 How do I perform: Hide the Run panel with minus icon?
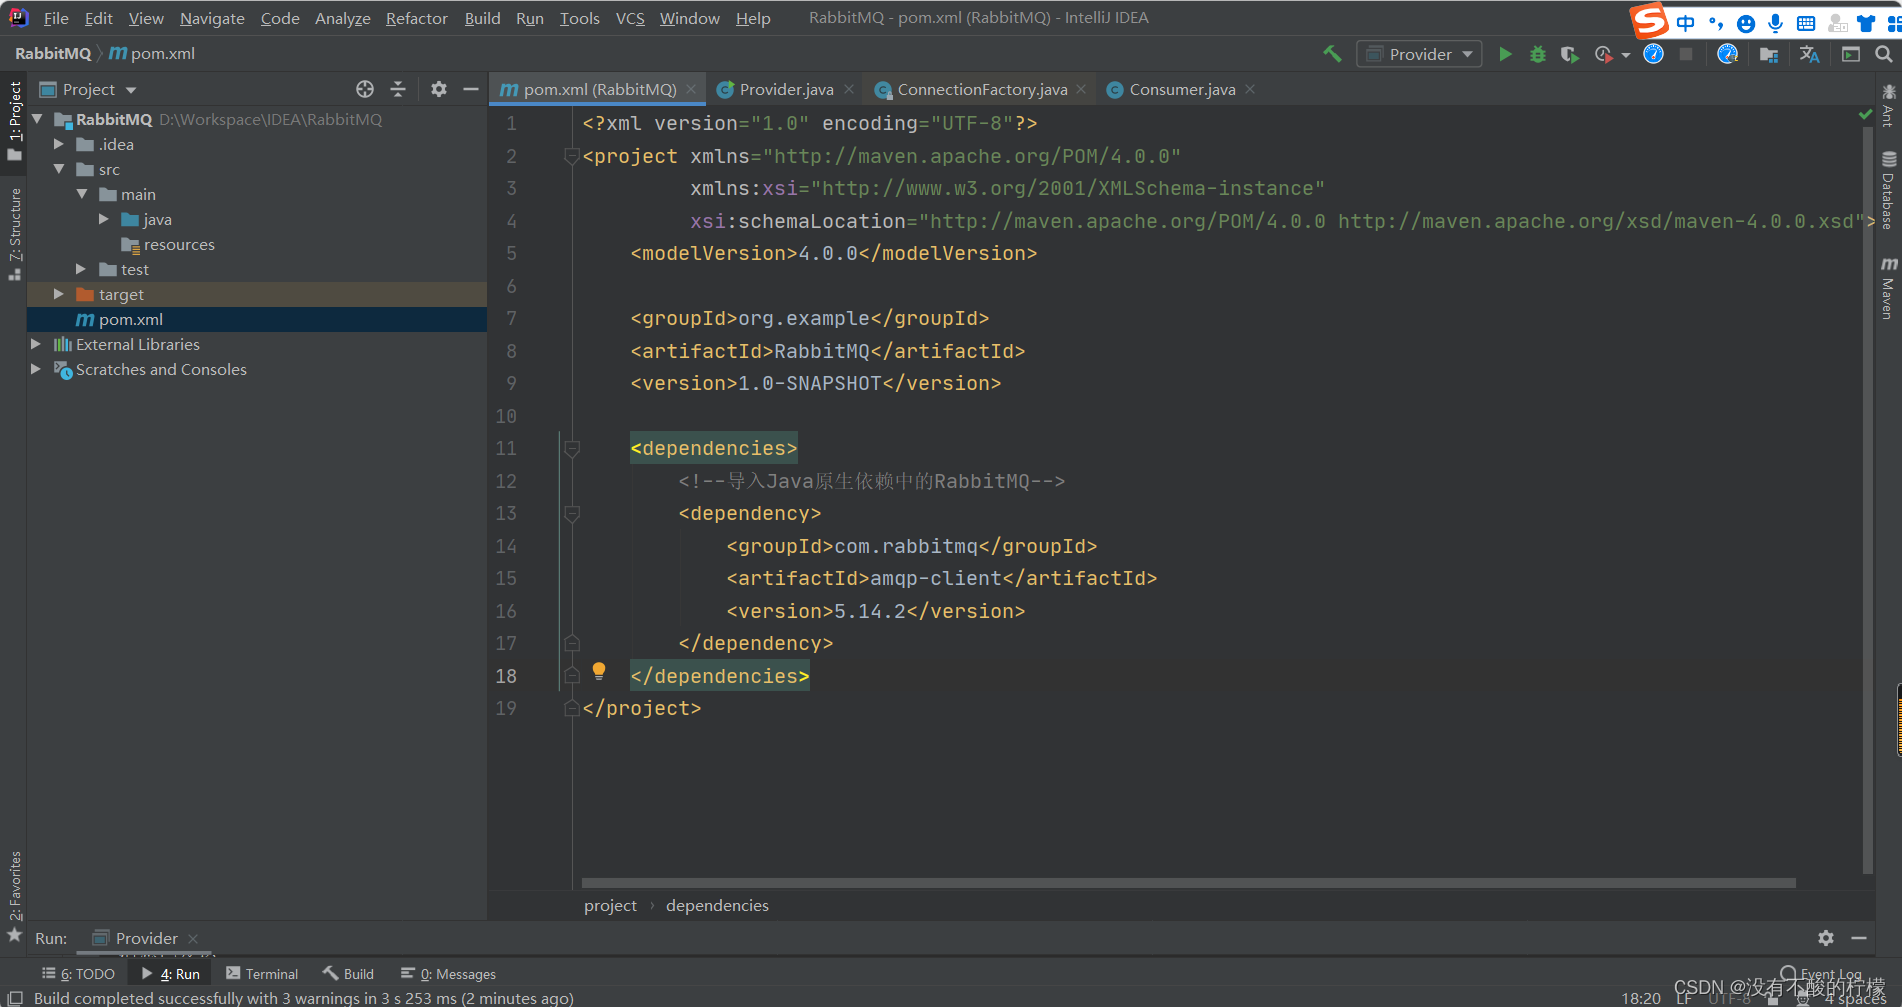tap(1859, 938)
